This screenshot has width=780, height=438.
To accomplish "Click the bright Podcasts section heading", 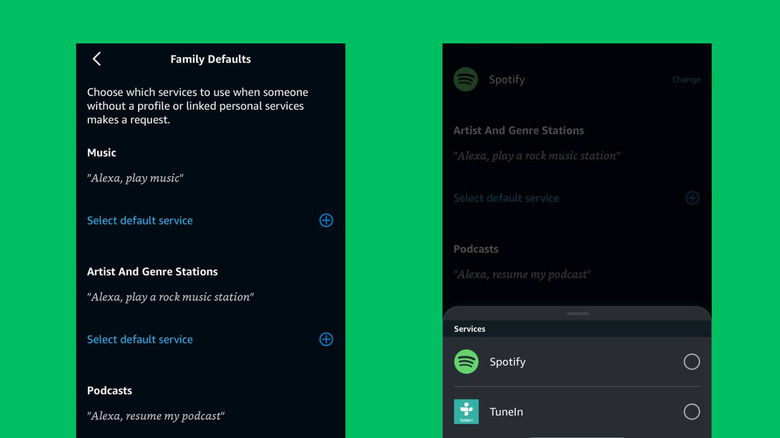I will 109,390.
